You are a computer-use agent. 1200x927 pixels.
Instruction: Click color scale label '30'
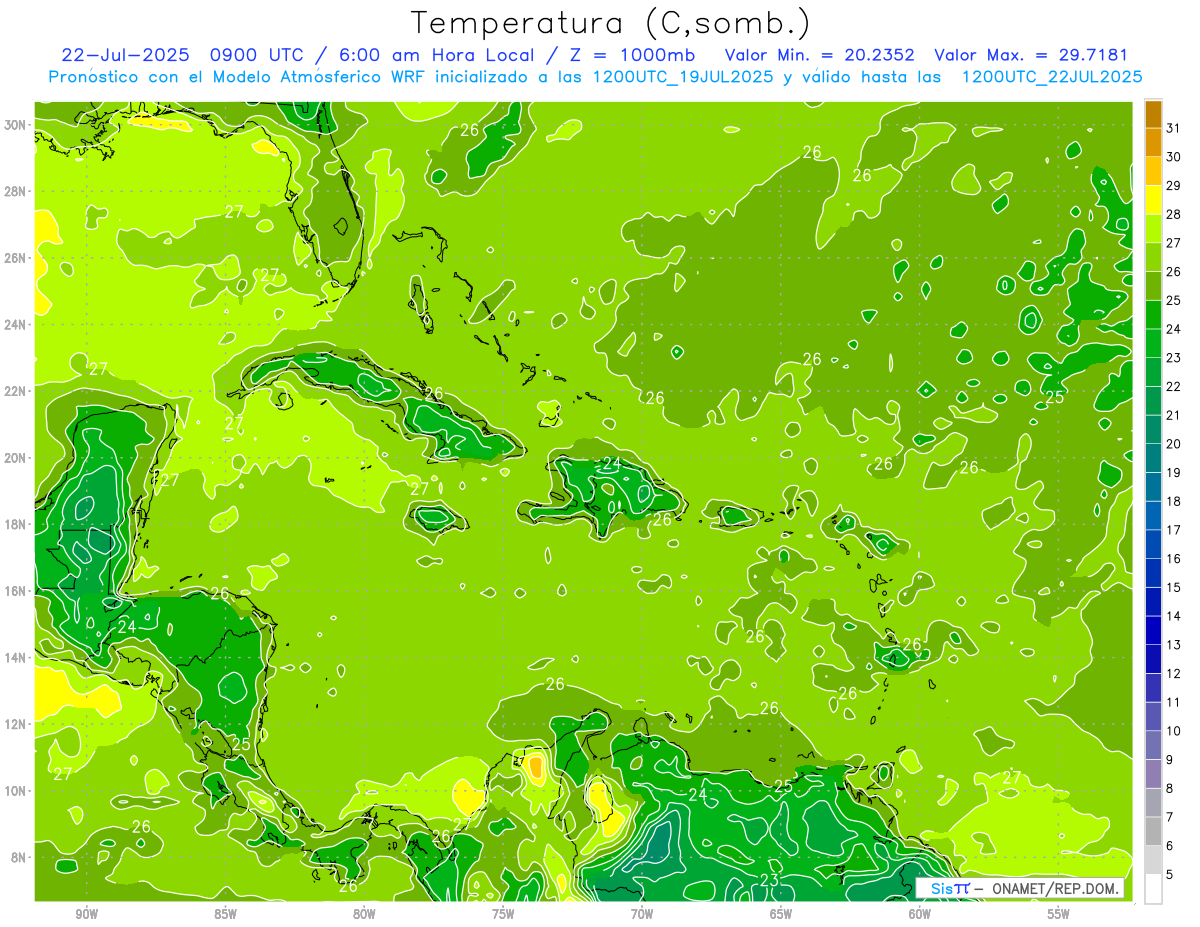[1174, 157]
